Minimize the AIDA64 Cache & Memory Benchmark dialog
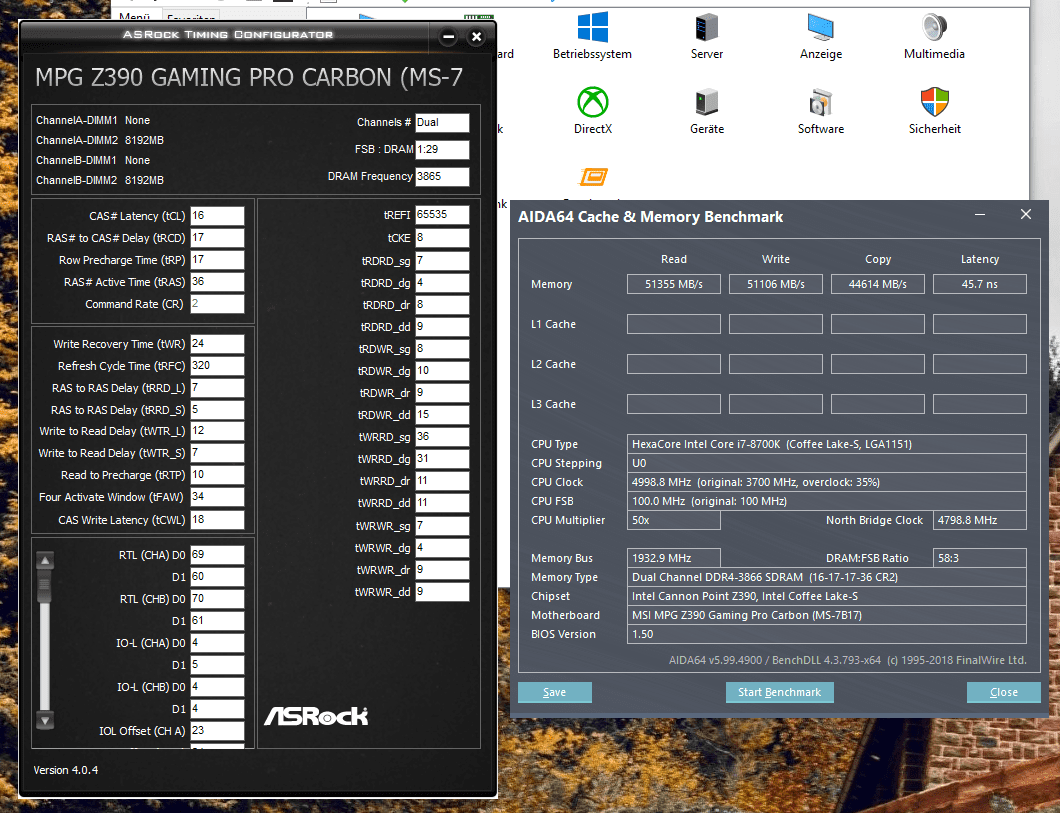This screenshot has width=1060, height=813. [980, 215]
